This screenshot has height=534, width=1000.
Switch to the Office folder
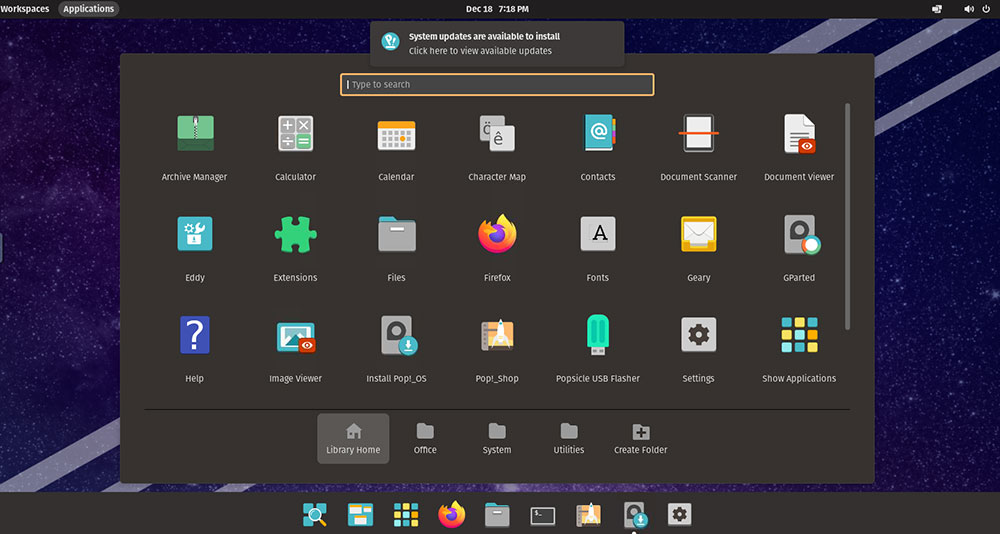[425, 438]
